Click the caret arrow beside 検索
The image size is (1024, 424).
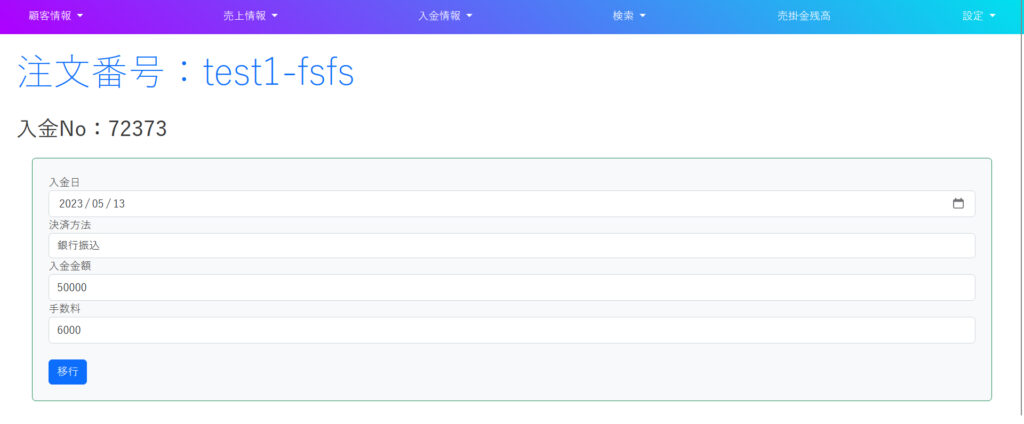click(x=643, y=16)
